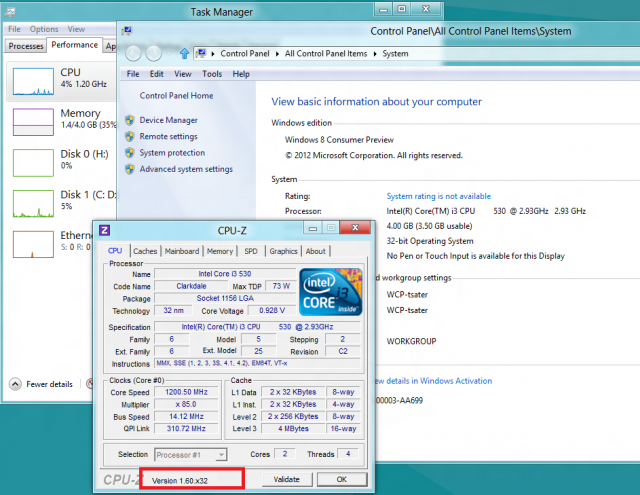Click the Device Manager shield icon
The width and height of the screenshot is (640, 495).
tap(130, 120)
